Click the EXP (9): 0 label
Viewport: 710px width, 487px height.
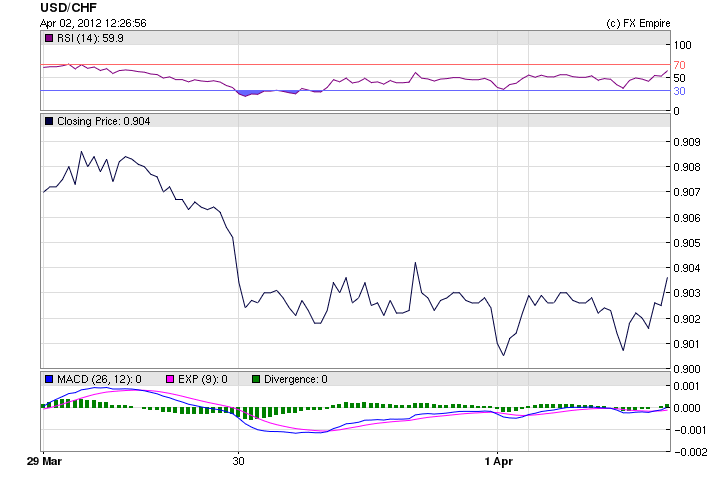click(202, 379)
